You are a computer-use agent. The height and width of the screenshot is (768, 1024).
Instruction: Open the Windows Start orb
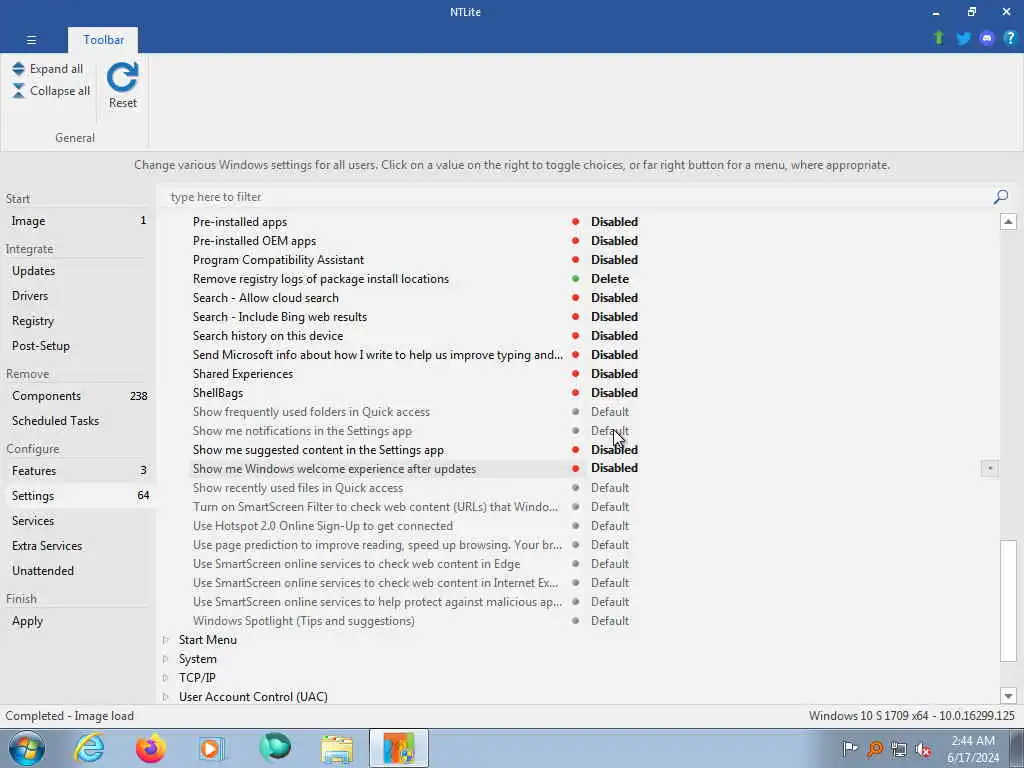pyautogui.click(x=27, y=748)
